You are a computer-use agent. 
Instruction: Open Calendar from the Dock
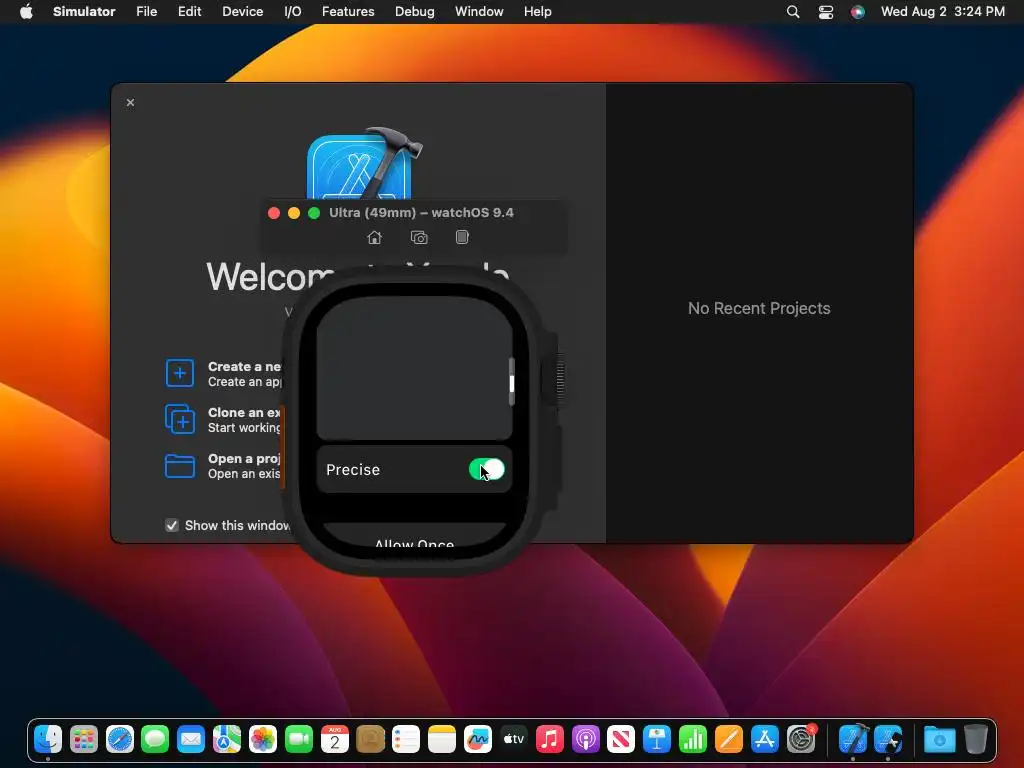coord(334,739)
